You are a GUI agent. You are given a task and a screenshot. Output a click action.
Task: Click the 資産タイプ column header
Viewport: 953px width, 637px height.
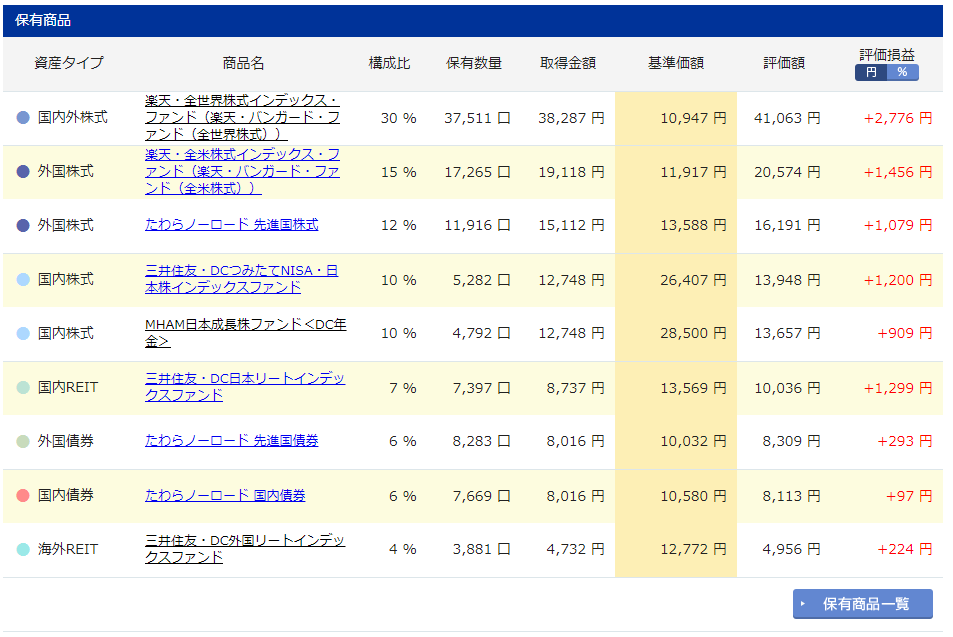pyautogui.click(x=69, y=63)
